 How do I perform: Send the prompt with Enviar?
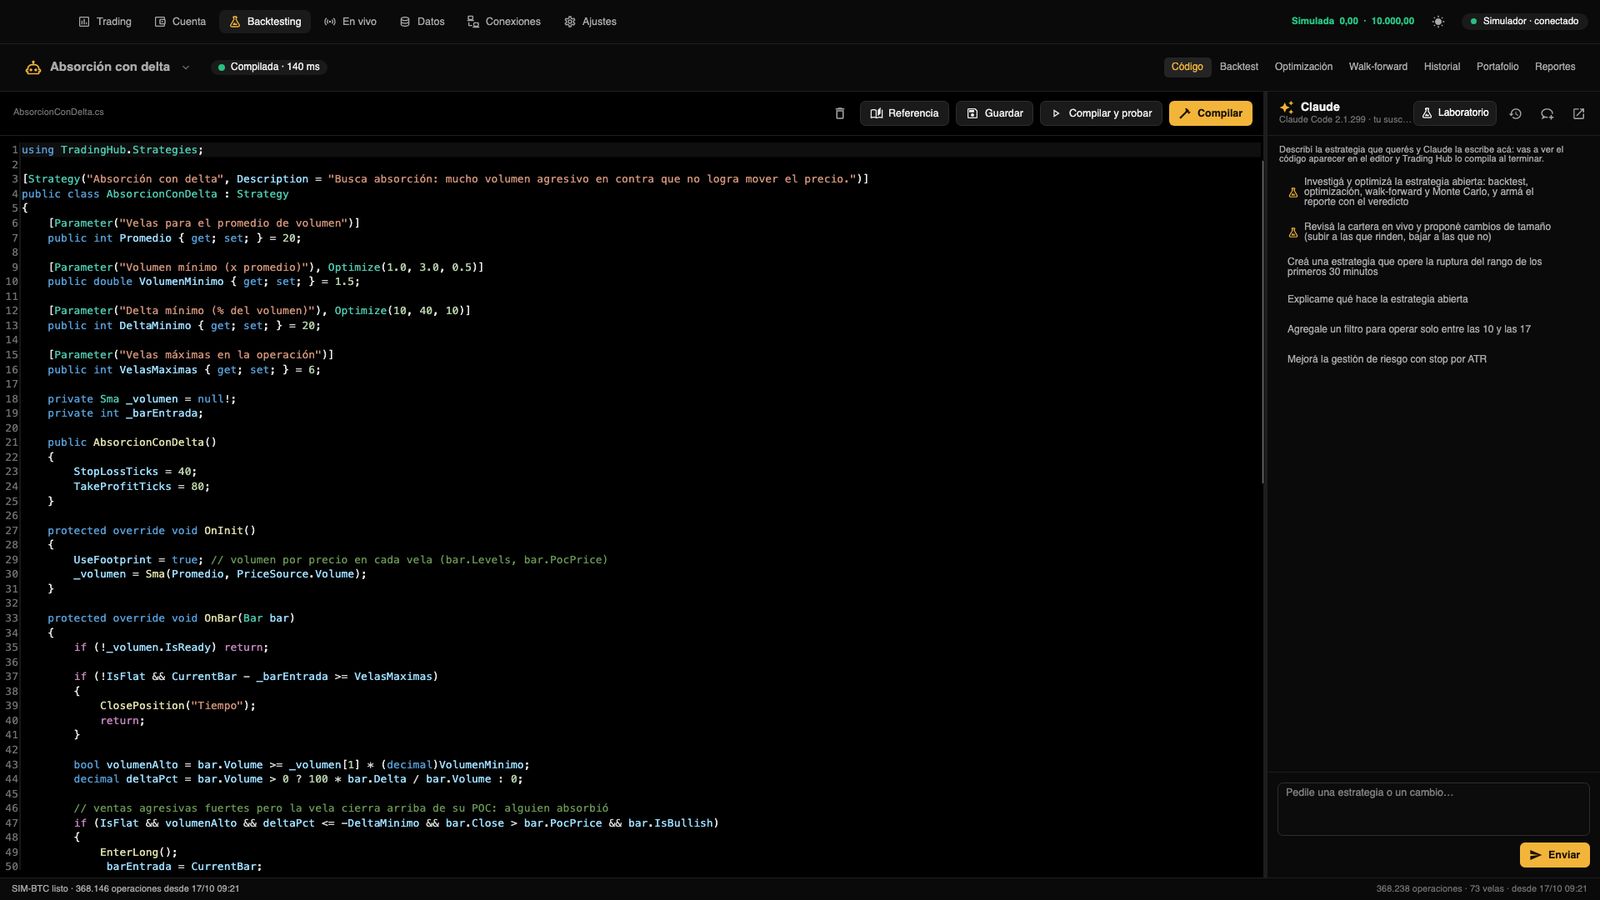pos(1554,855)
